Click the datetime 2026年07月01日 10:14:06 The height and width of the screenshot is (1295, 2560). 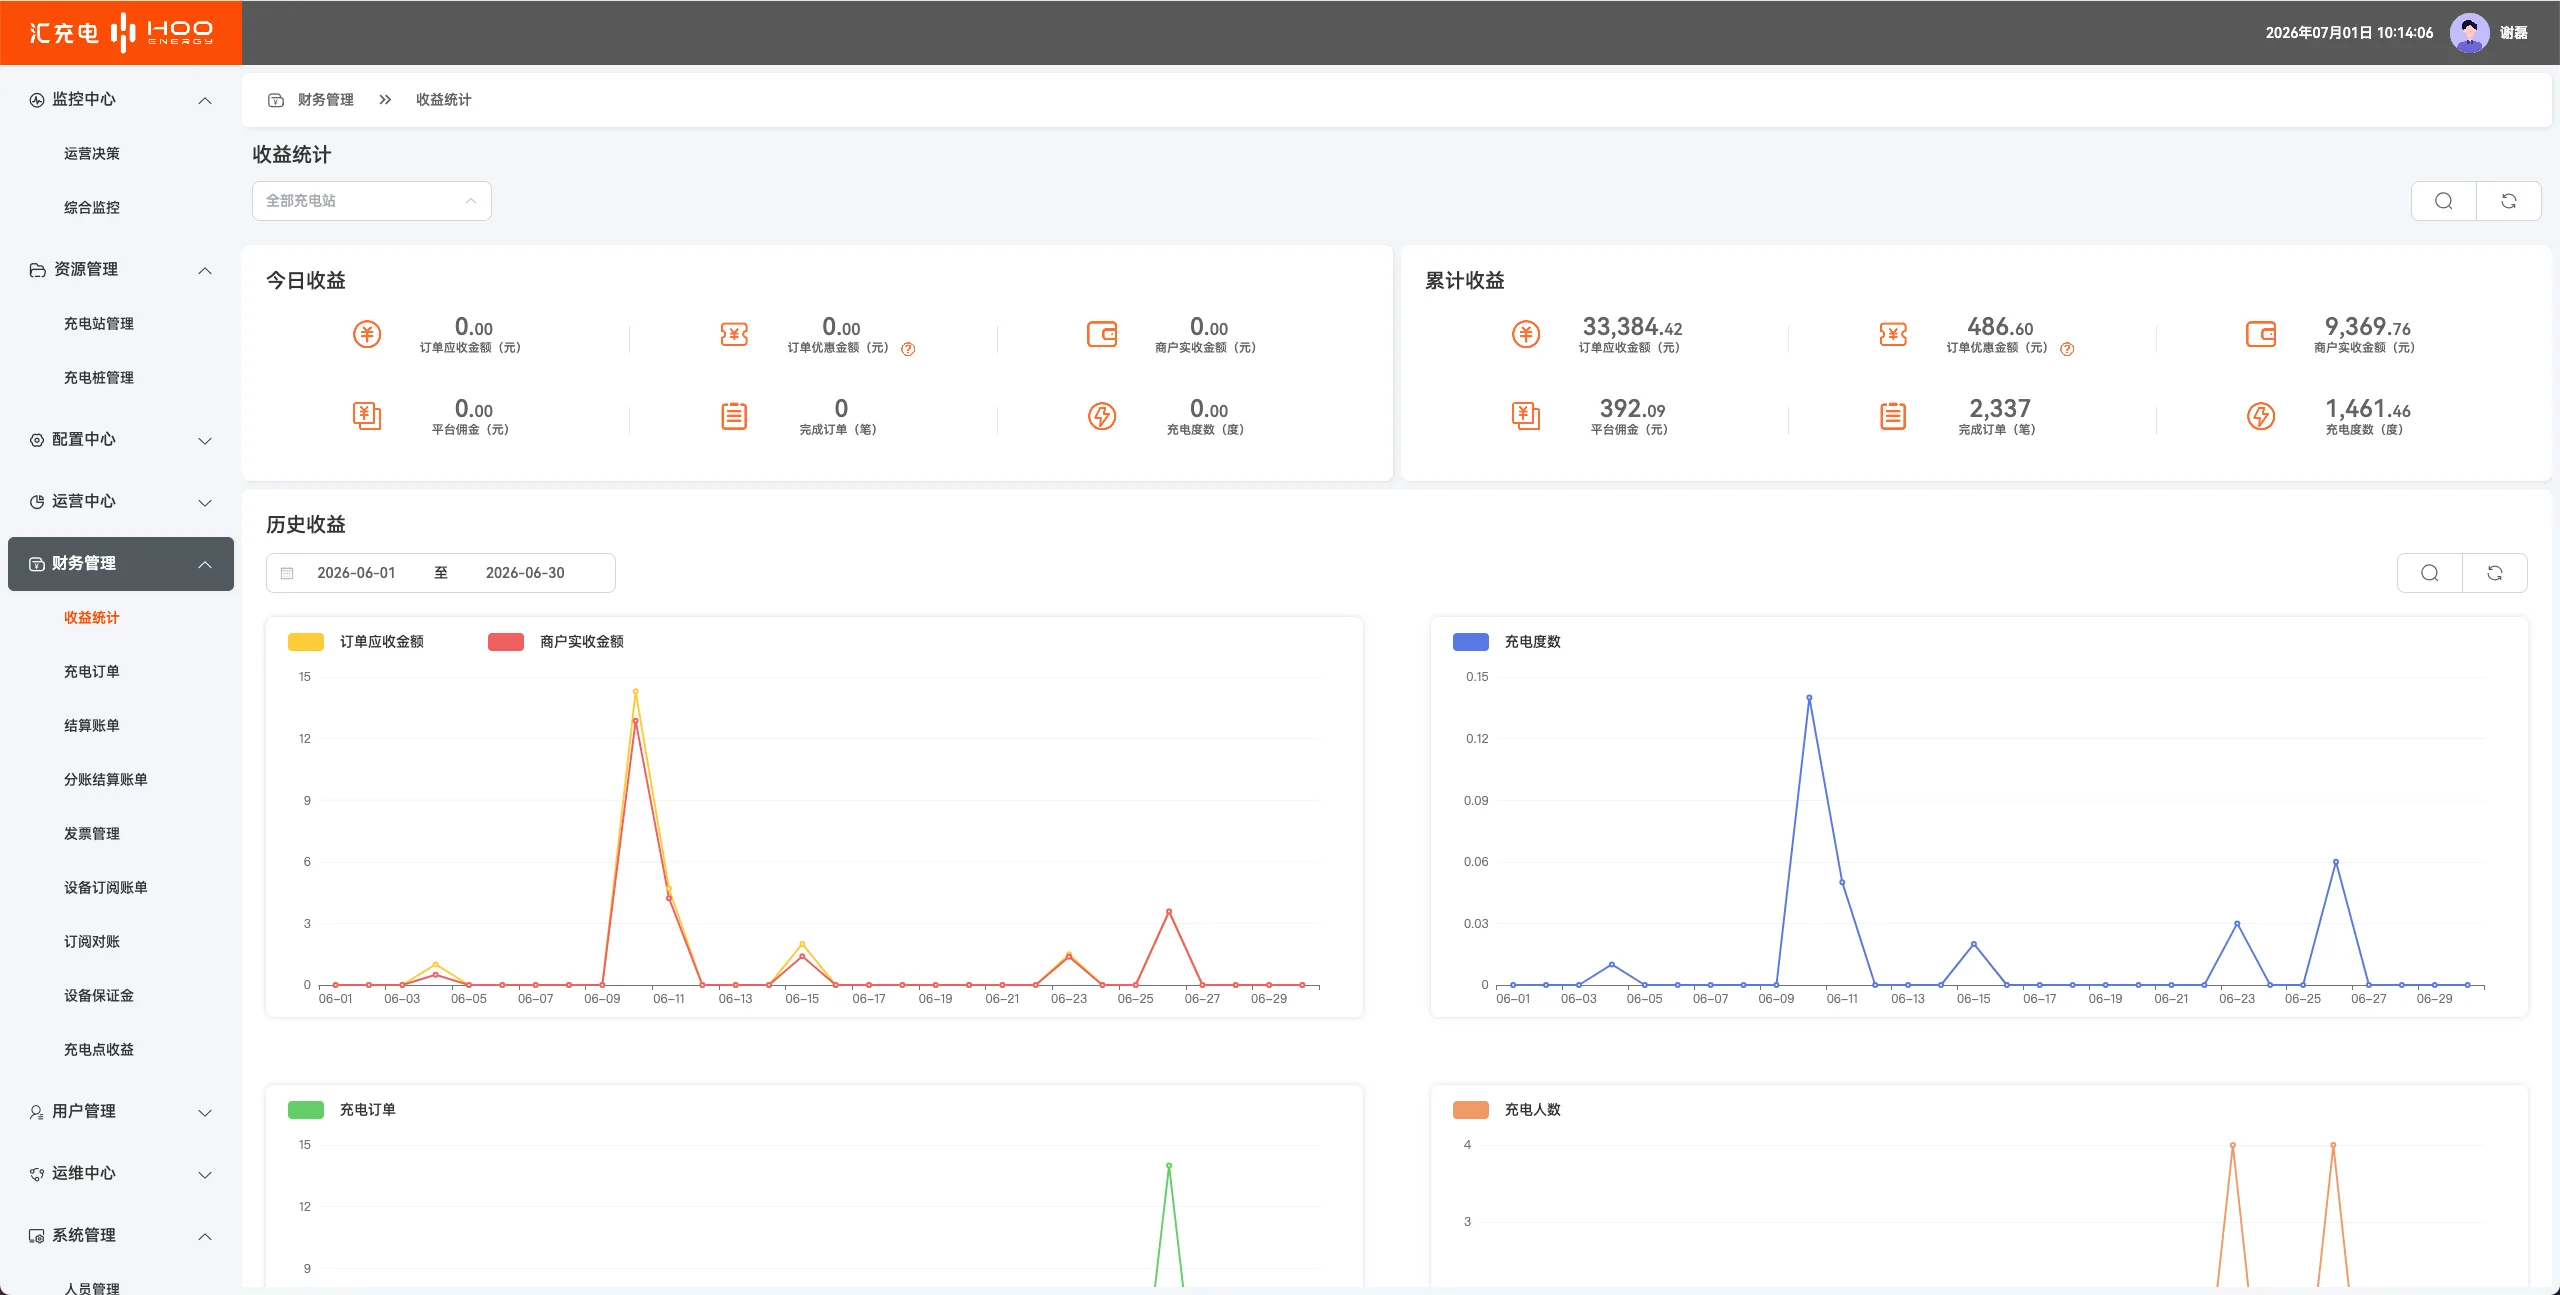(x=2349, y=33)
